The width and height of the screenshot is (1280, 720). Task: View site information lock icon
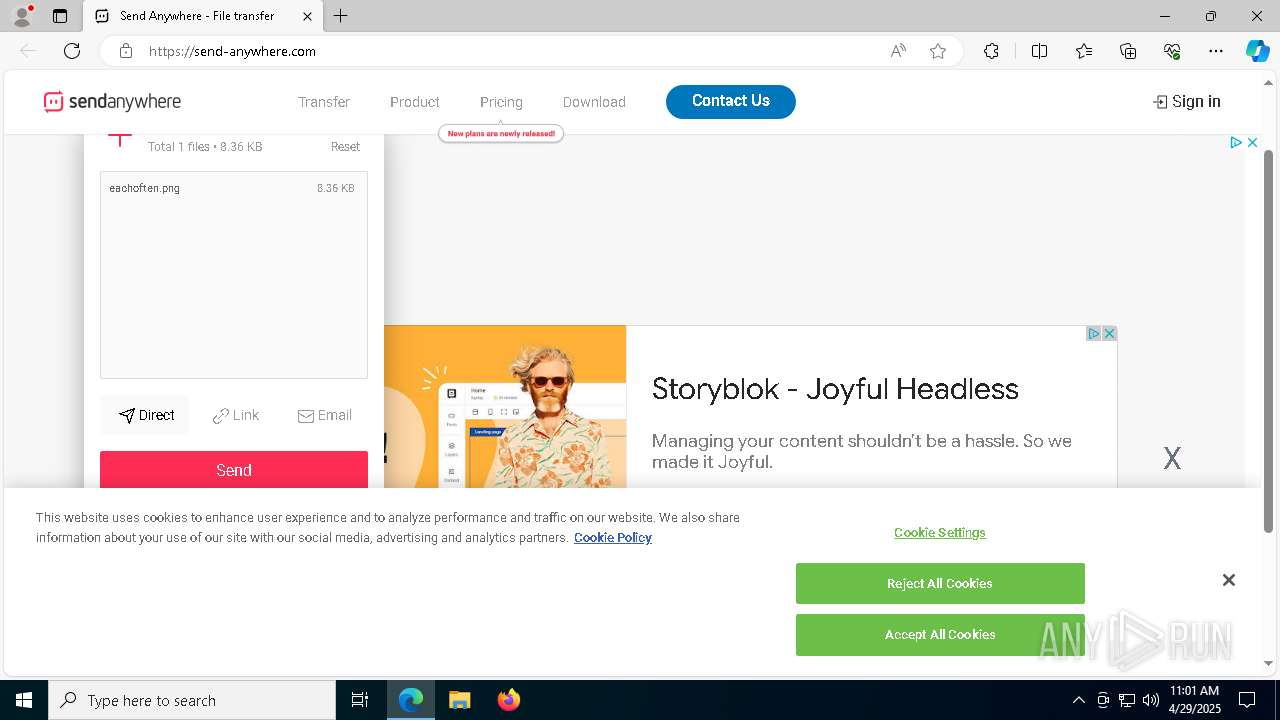(x=125, y=51)
